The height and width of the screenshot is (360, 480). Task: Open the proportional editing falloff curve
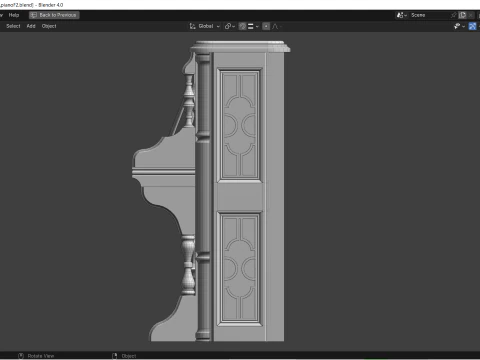[276, 26]
